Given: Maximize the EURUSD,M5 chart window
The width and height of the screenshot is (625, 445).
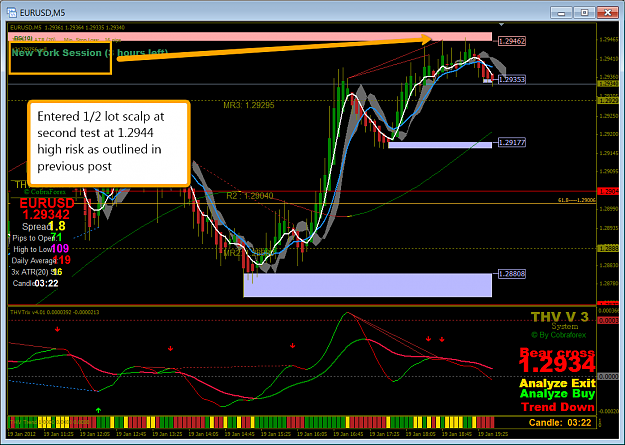Looking at the screenshot, I should tap(584, 12).
